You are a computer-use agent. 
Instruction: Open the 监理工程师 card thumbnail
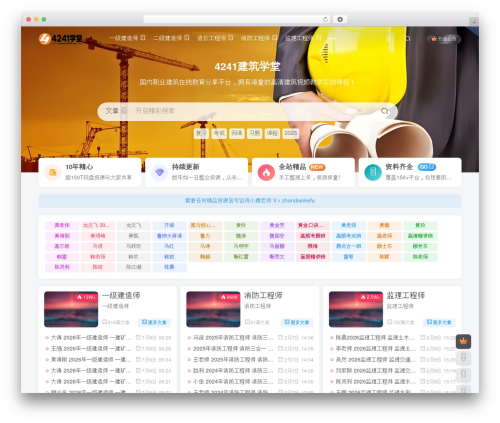click(356, 309)
